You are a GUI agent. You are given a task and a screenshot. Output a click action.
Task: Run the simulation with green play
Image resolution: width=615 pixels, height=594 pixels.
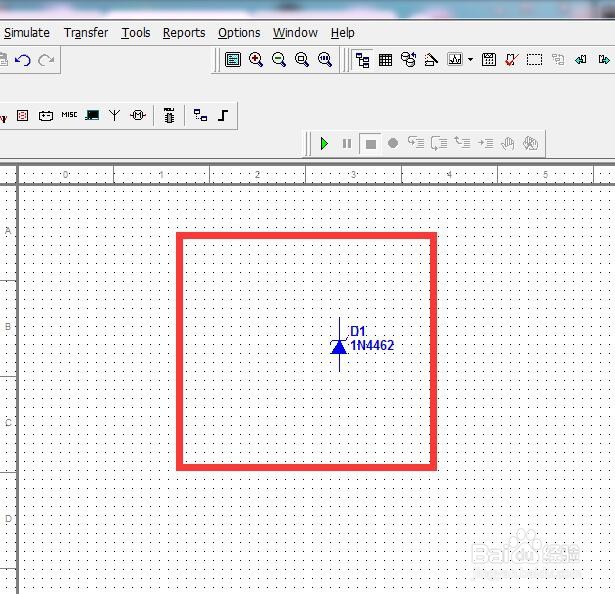[x=324, y=144]
